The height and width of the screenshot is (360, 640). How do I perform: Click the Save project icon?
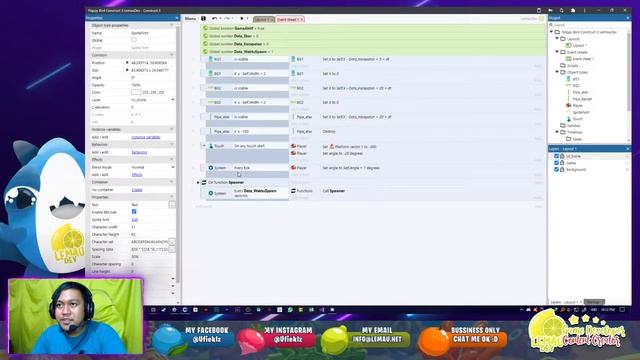coord(203,18)
